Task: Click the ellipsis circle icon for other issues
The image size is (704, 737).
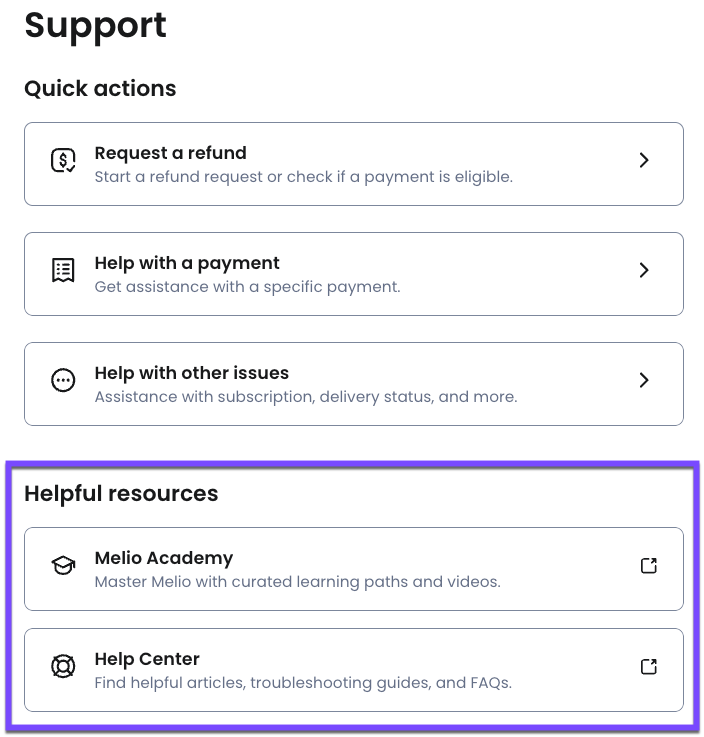Action: pyautogui.click(x=63, y=380)
